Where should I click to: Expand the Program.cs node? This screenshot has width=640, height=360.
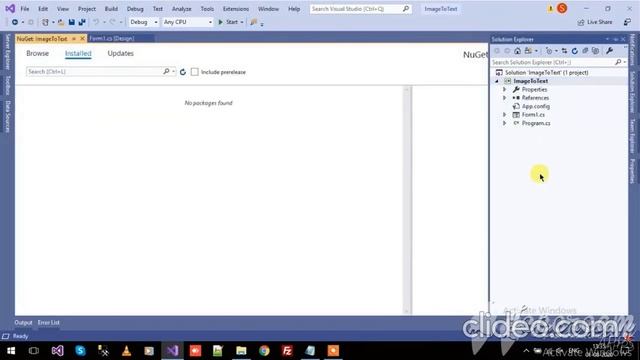pyautogui.click(x=504, y=123)
